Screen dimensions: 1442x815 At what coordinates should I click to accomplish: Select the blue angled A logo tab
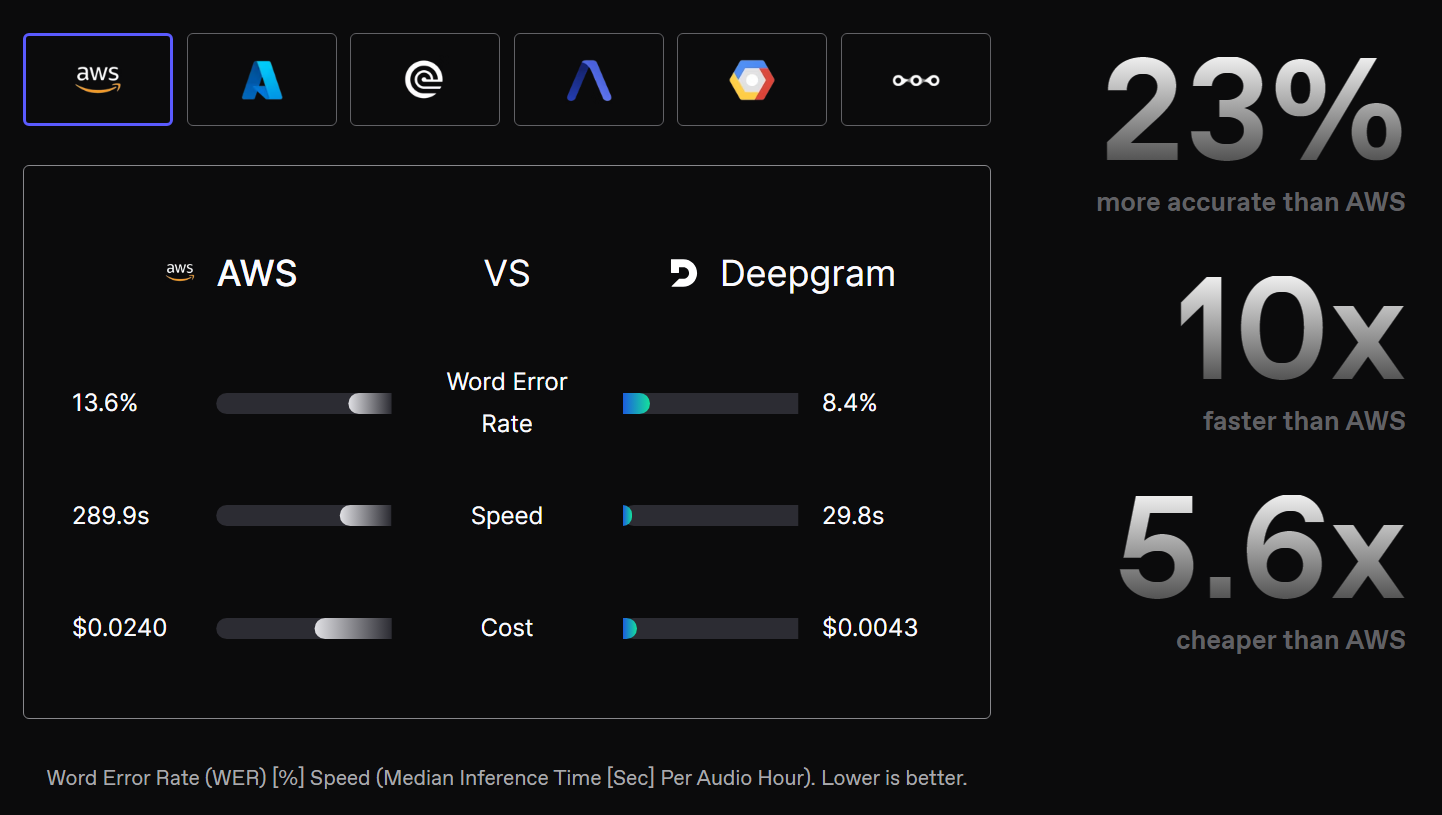(x=589, y=79)
